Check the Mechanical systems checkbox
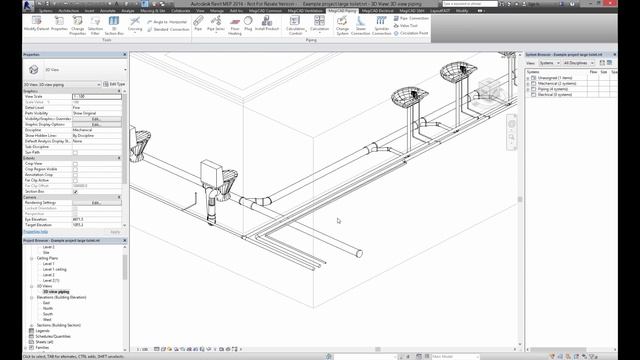The image size is (640, 360). (533, 83)
